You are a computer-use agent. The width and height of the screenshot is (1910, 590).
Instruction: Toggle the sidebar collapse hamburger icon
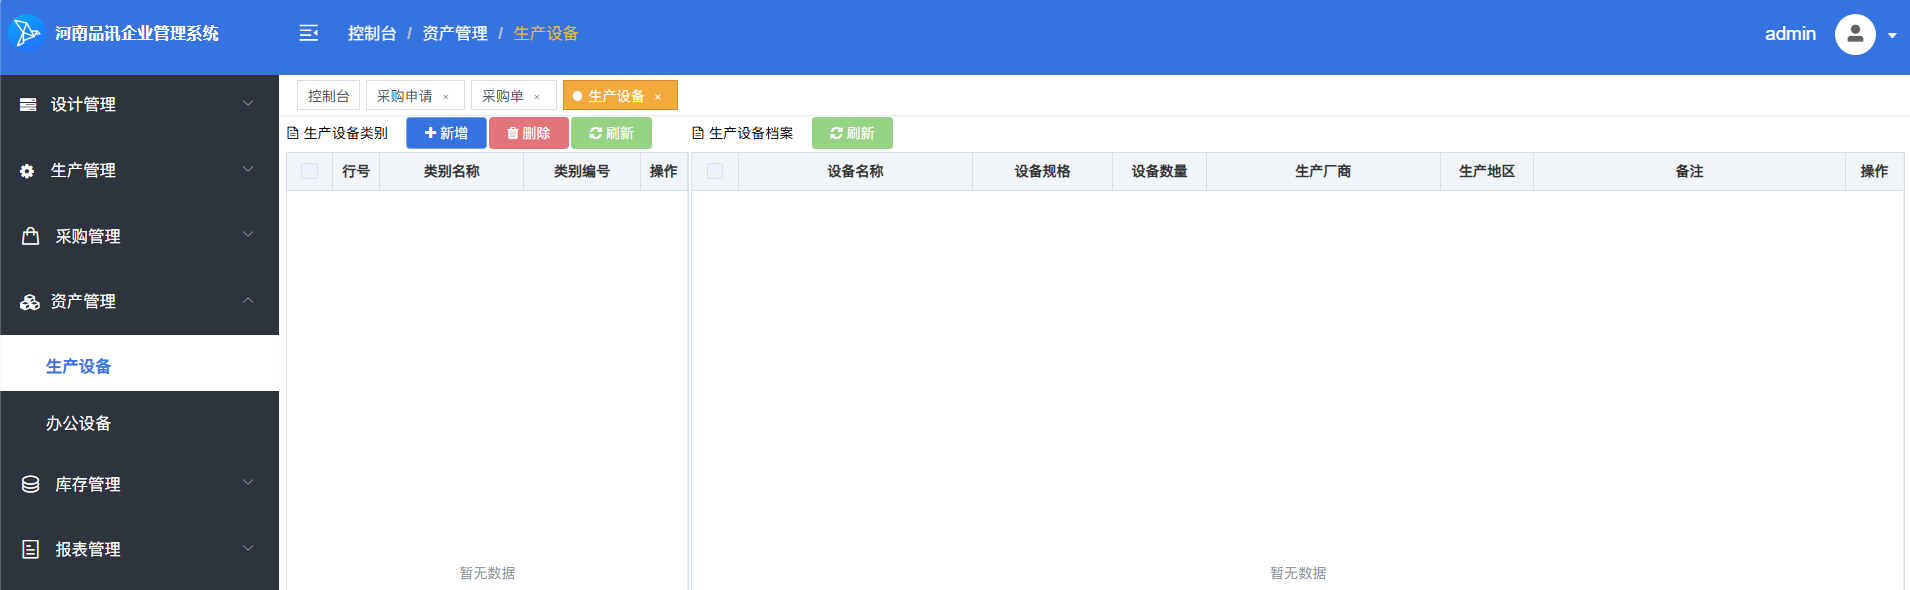click(x=309, y=33)
